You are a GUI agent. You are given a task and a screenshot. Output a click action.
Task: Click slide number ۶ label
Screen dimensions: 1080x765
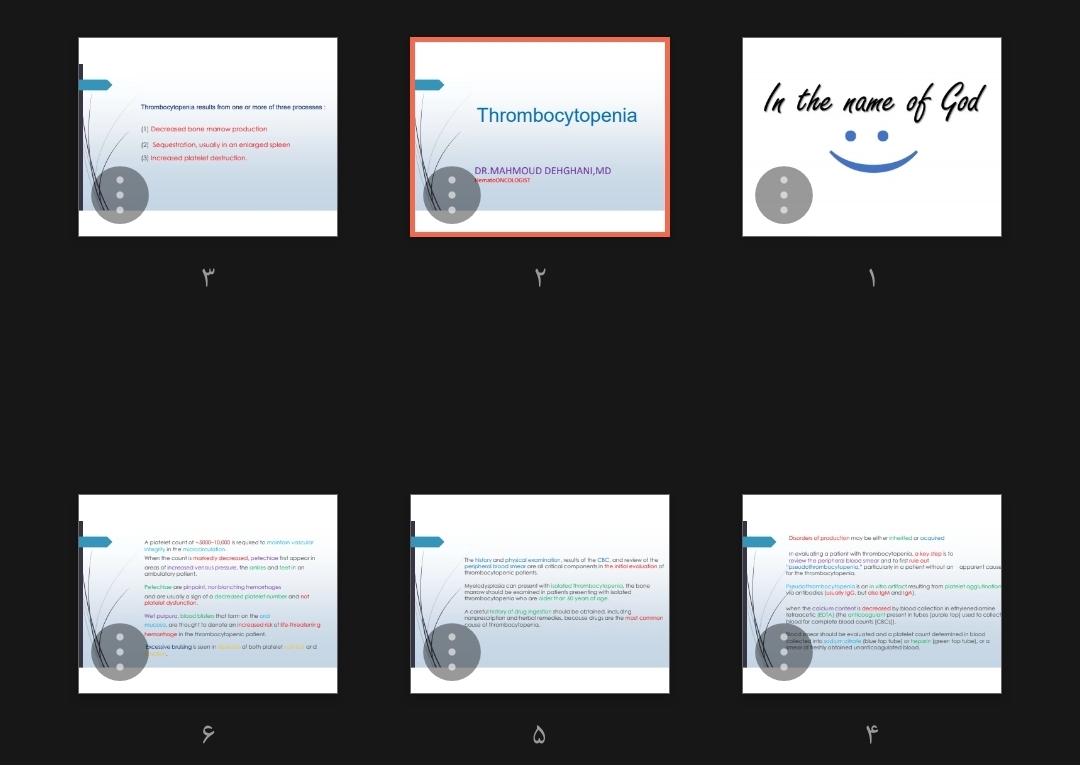coord(208,734)
